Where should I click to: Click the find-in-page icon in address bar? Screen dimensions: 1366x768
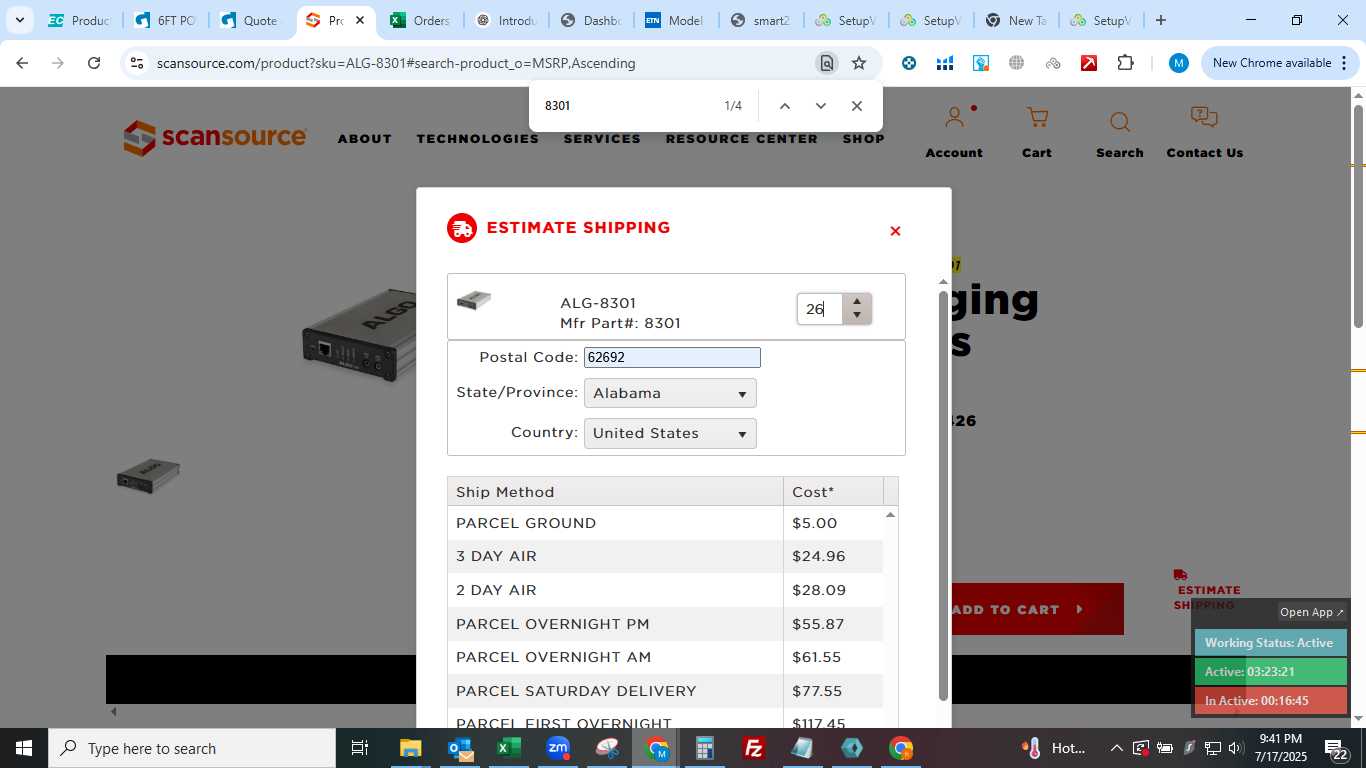pyautogui.click(x=826, y=63)
